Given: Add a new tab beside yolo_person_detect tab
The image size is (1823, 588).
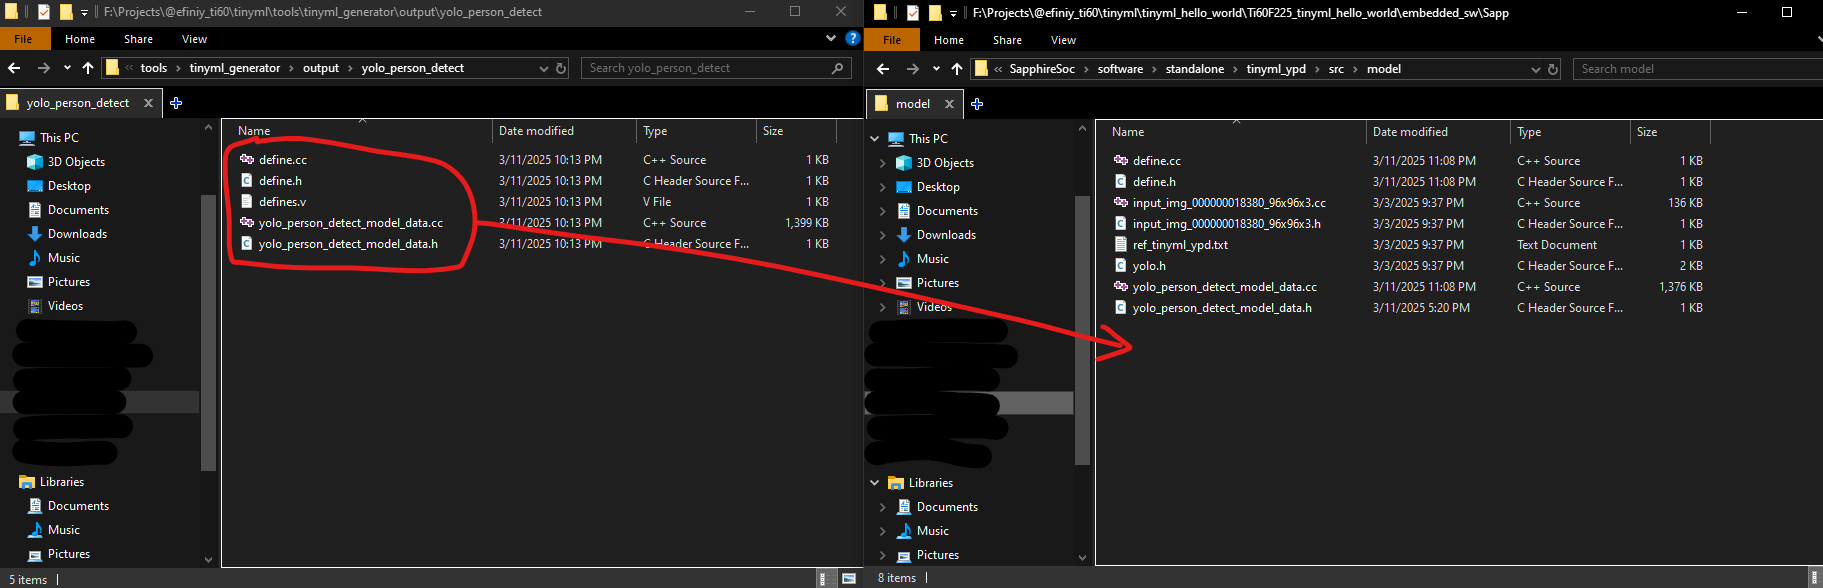Looking at the screenshot, I should pyautogui.click(x=176, y=103).
